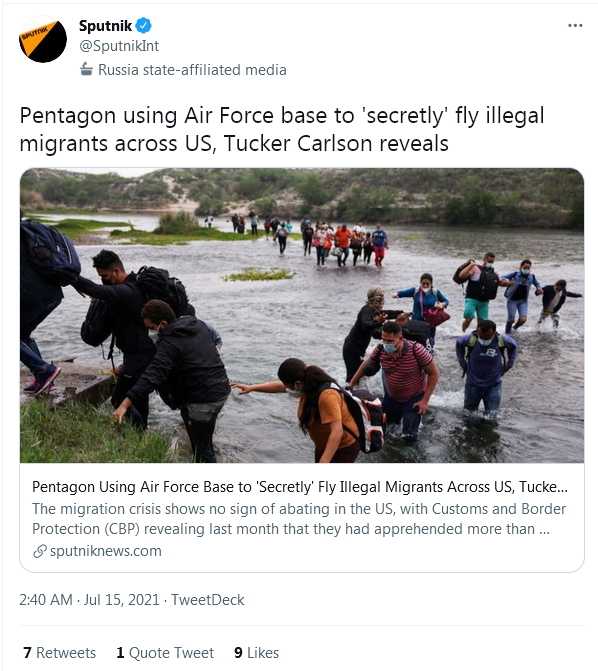
Task: Click the TweetDeck source label
Action: pos(208,600)
